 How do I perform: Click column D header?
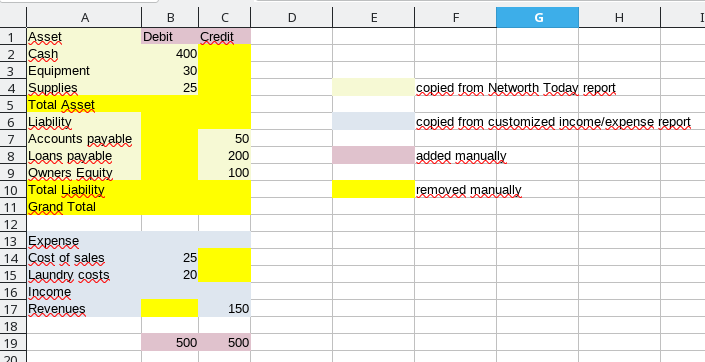(292, 18)
